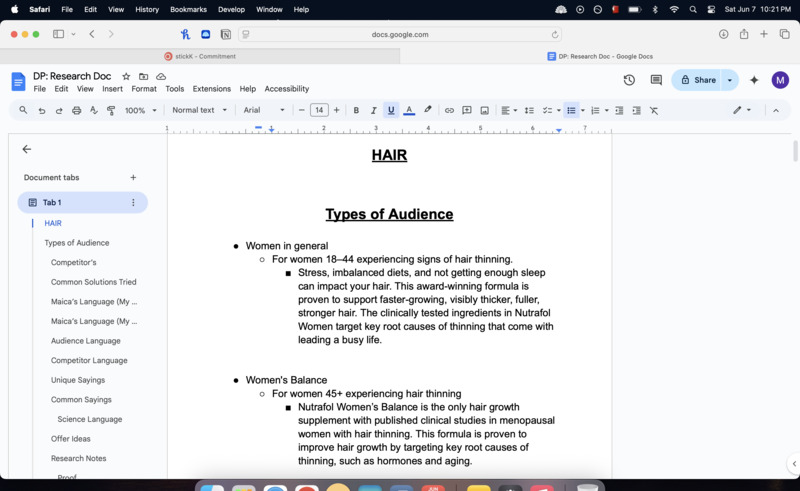The height and width of the screenshot is (491, 800).
Task: View the cloud save status
Action: pyautogui.click(x=161, y=77)
